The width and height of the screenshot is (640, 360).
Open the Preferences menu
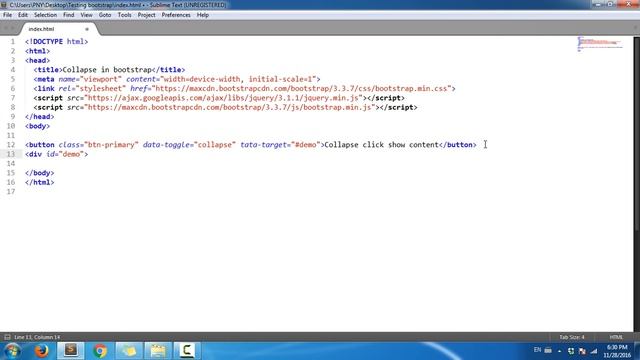176,15
